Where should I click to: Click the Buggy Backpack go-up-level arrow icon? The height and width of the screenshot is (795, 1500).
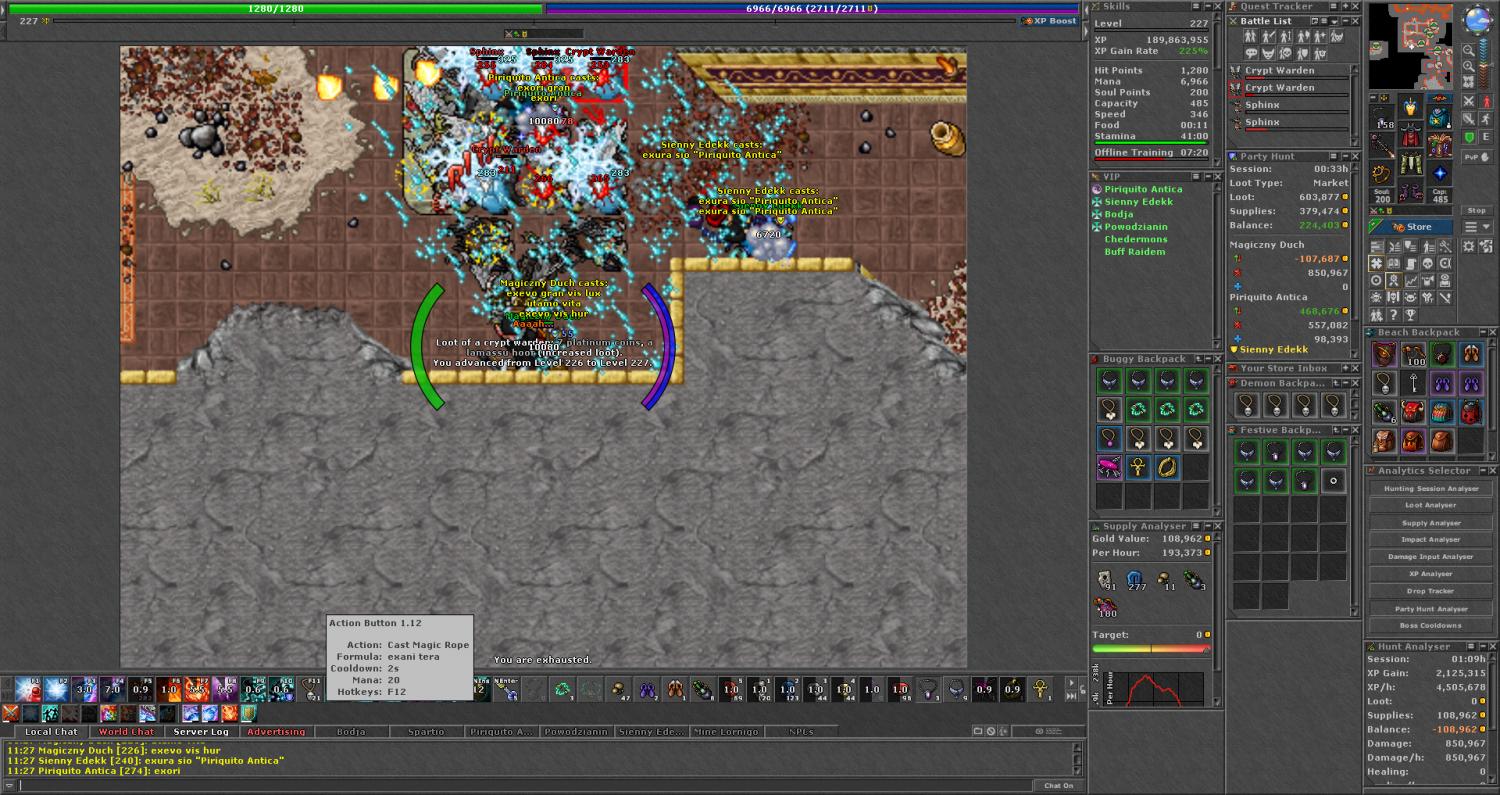point(1199,359)
